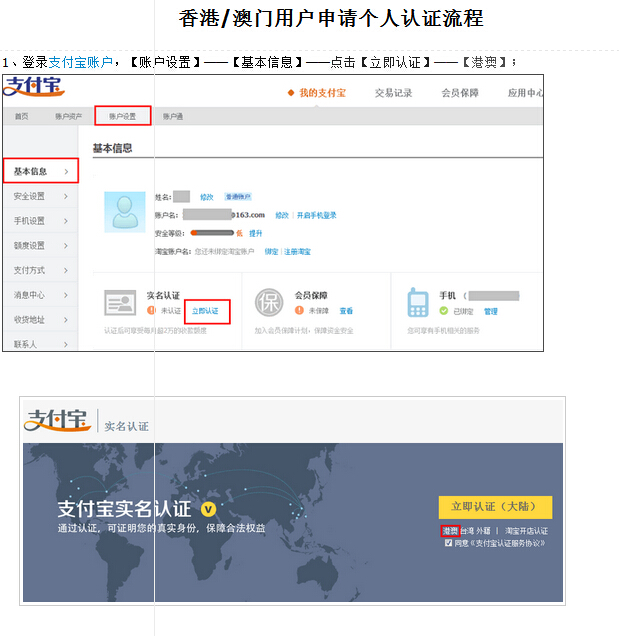
Task: Click the 支付宝账户 hyperlink in the instructions
Action: [x=80, y=62]
